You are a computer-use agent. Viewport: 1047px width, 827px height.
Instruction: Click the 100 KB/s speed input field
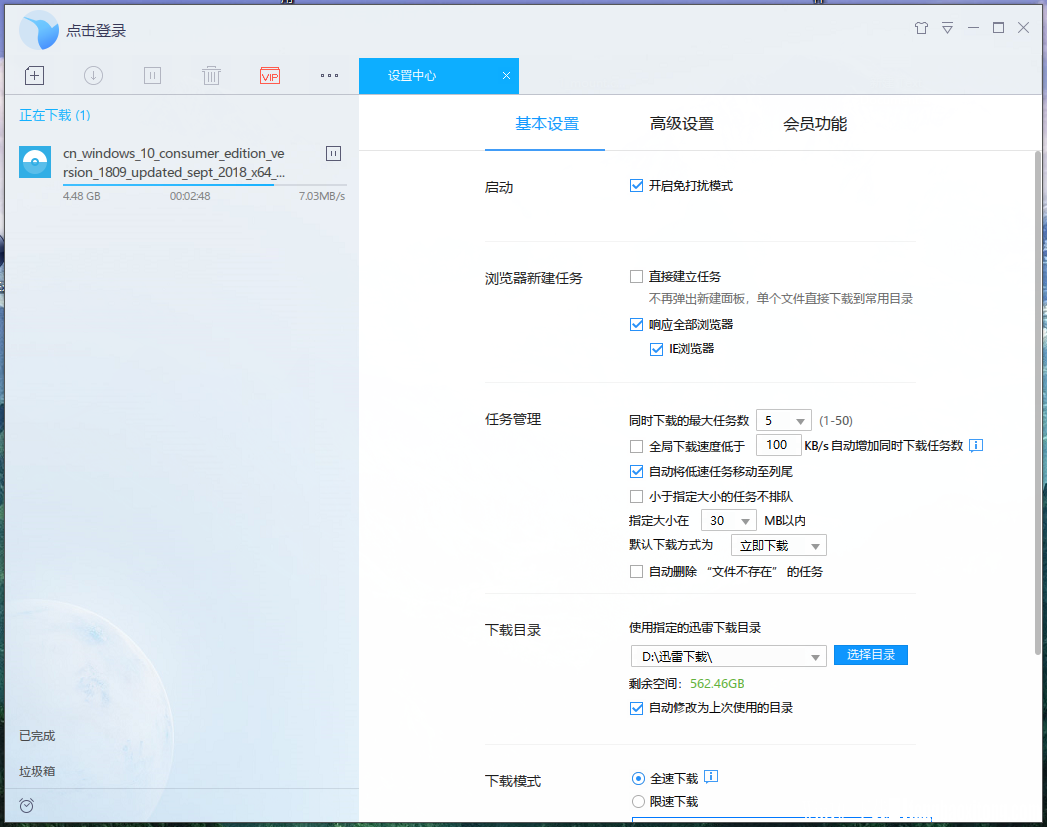pos(778,445)
